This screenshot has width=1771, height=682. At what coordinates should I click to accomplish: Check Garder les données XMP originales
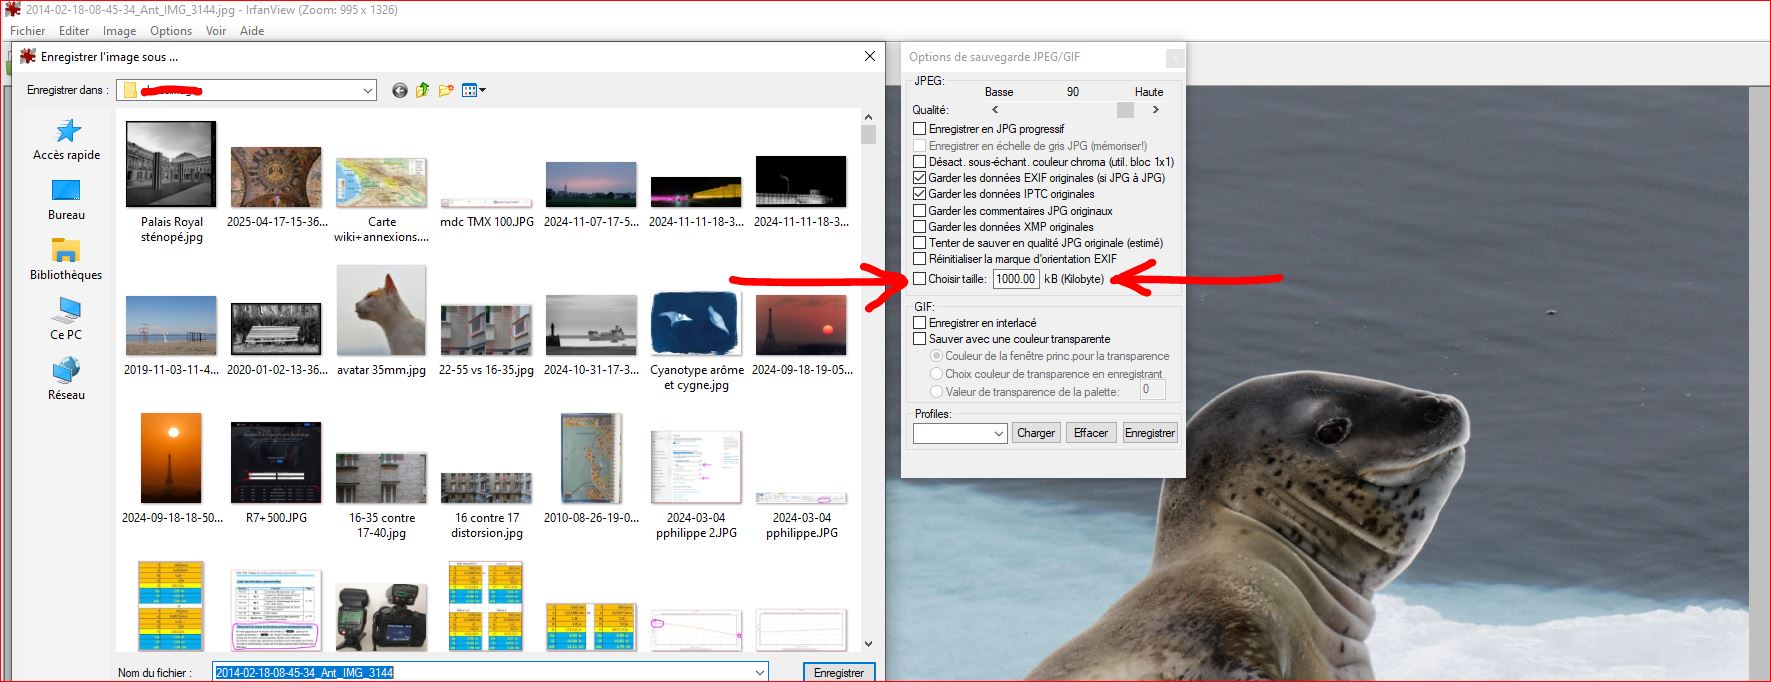point(920,226)
